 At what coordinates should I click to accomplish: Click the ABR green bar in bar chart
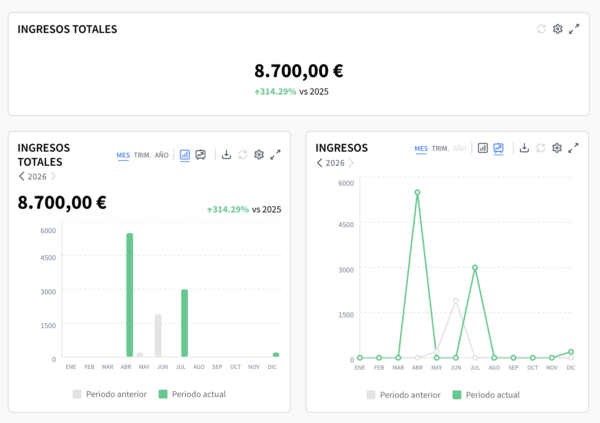pos(129,294)
